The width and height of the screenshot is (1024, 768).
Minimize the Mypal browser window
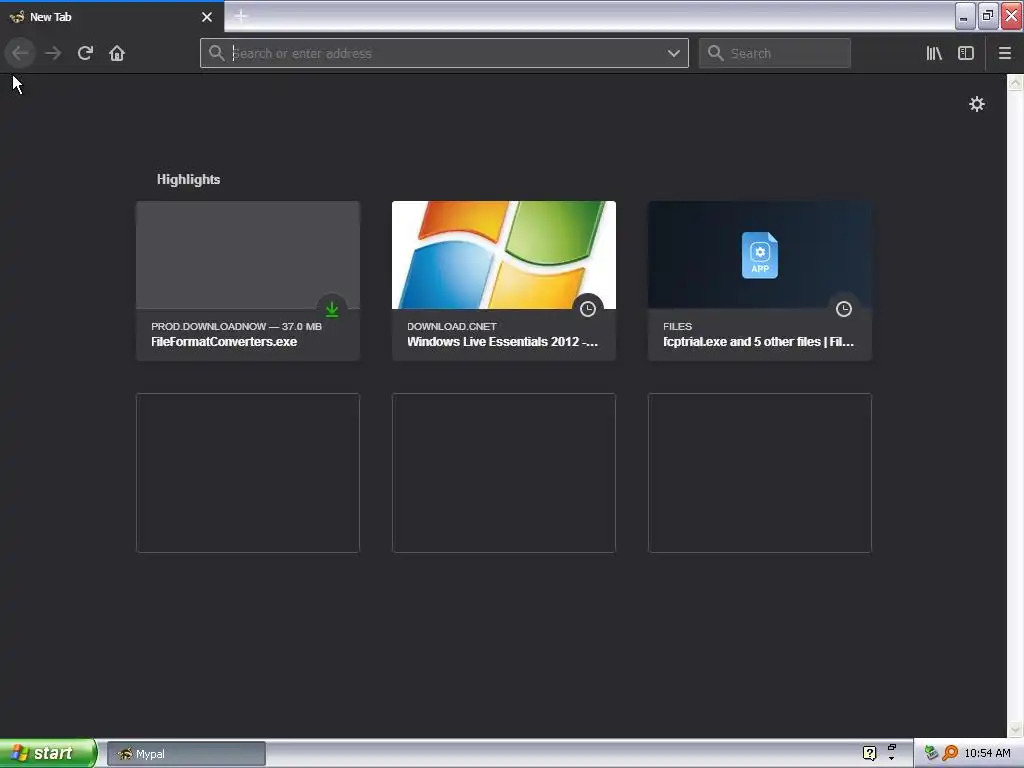[965, 16]
